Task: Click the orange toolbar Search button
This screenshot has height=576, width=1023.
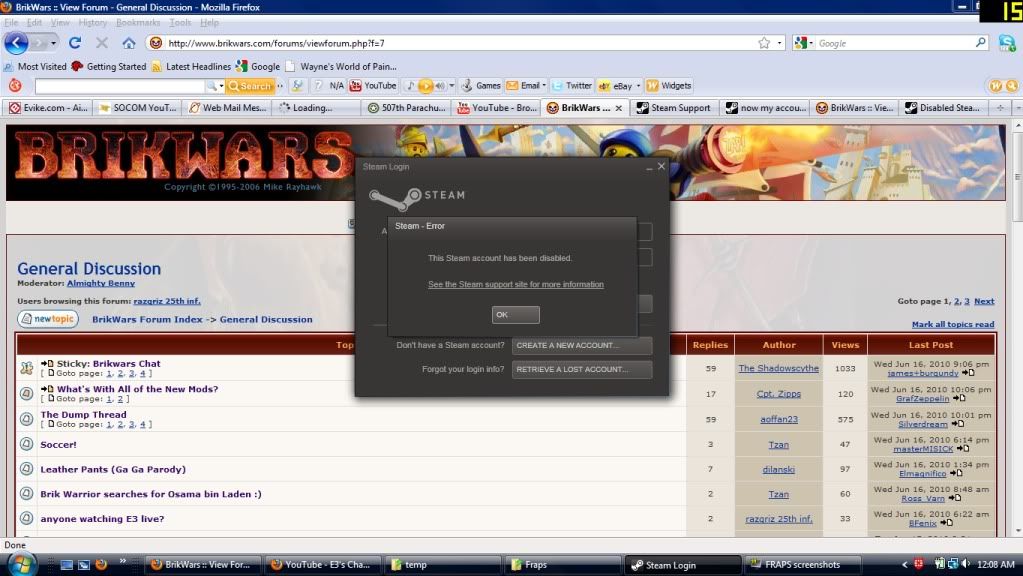Action: pos(250,85)
